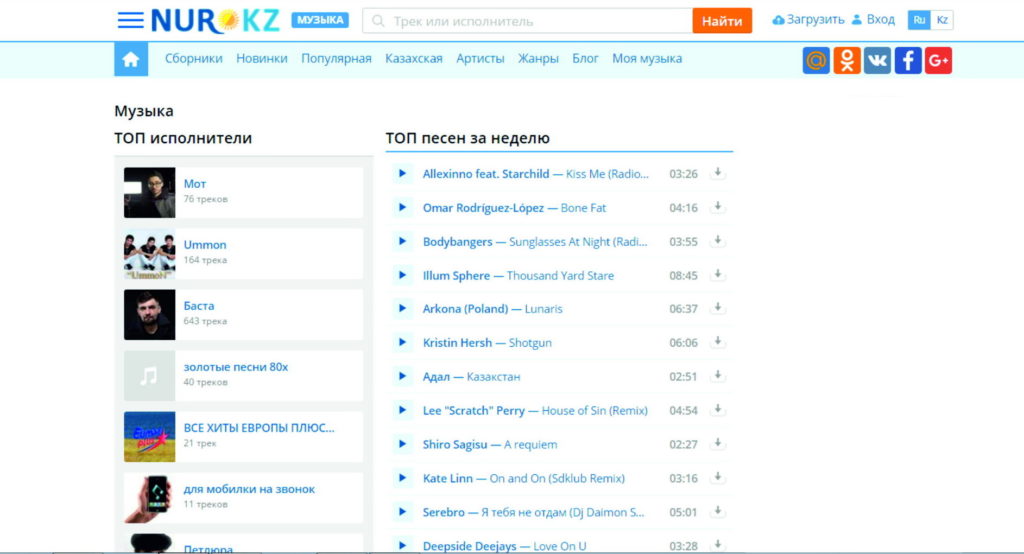
Task: Open the Казахская menu item
Action: (413, 59)
